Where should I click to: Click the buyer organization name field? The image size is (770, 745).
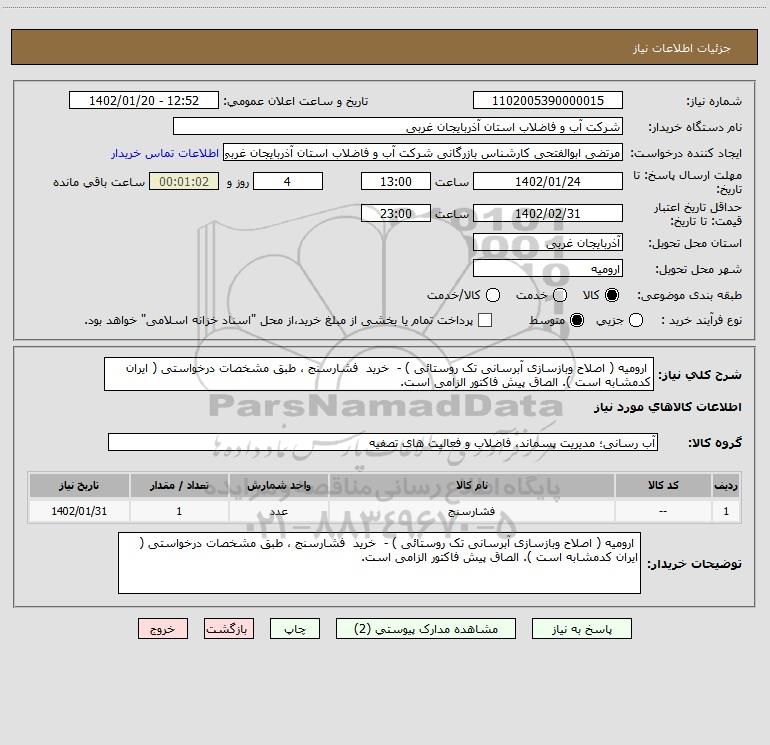pos(398,127)
